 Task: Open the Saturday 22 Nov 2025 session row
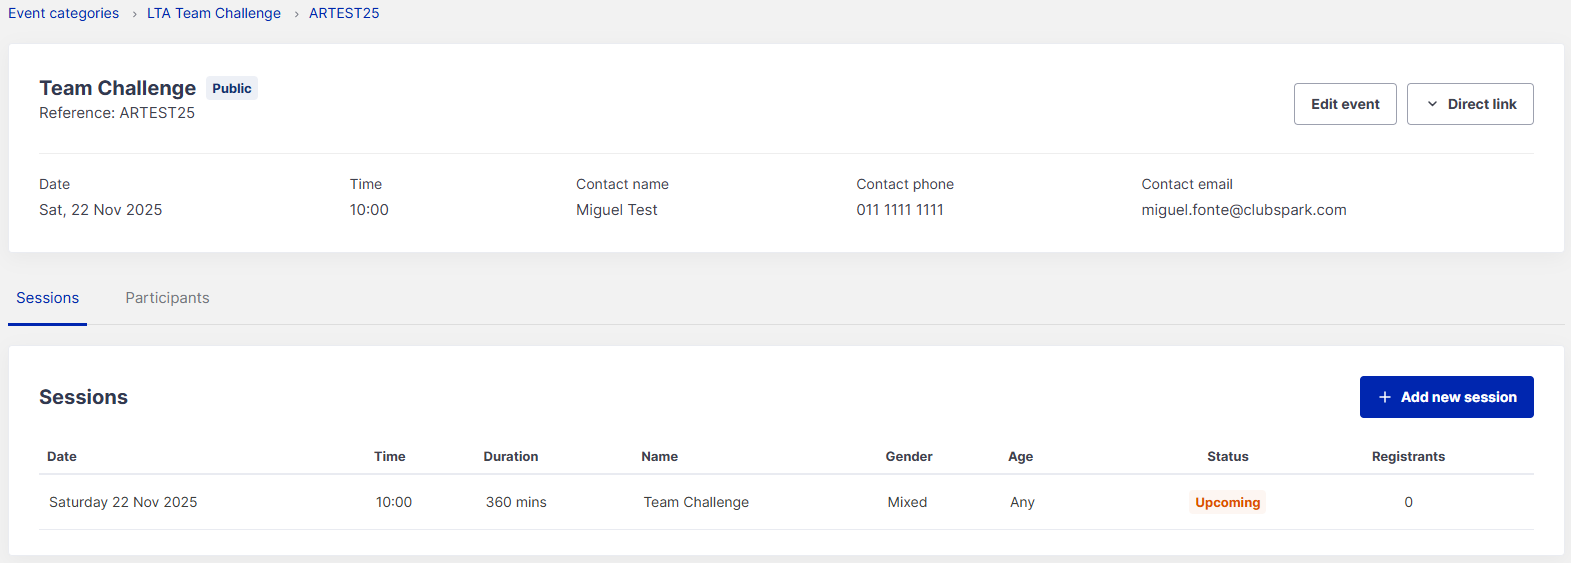tap(123, 502)
